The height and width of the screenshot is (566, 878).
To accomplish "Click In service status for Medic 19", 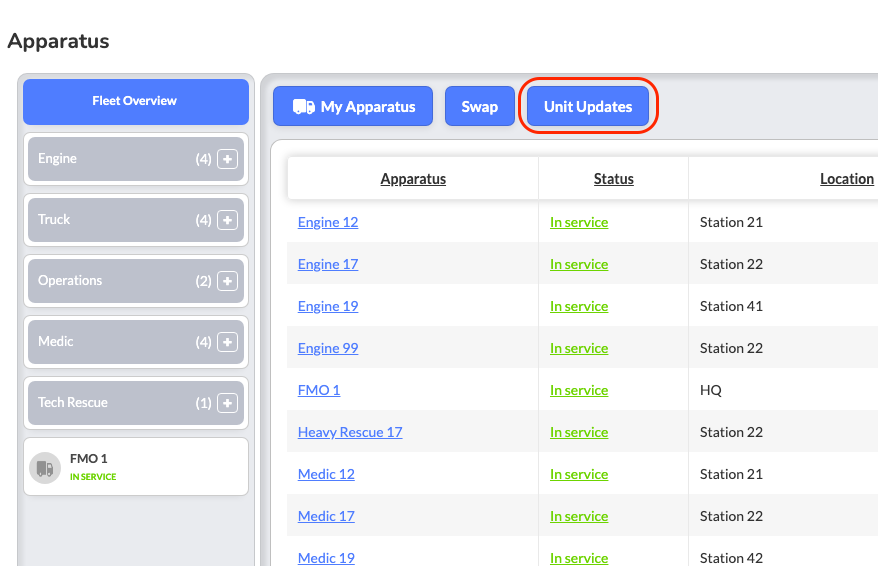I will coord(579,558).
